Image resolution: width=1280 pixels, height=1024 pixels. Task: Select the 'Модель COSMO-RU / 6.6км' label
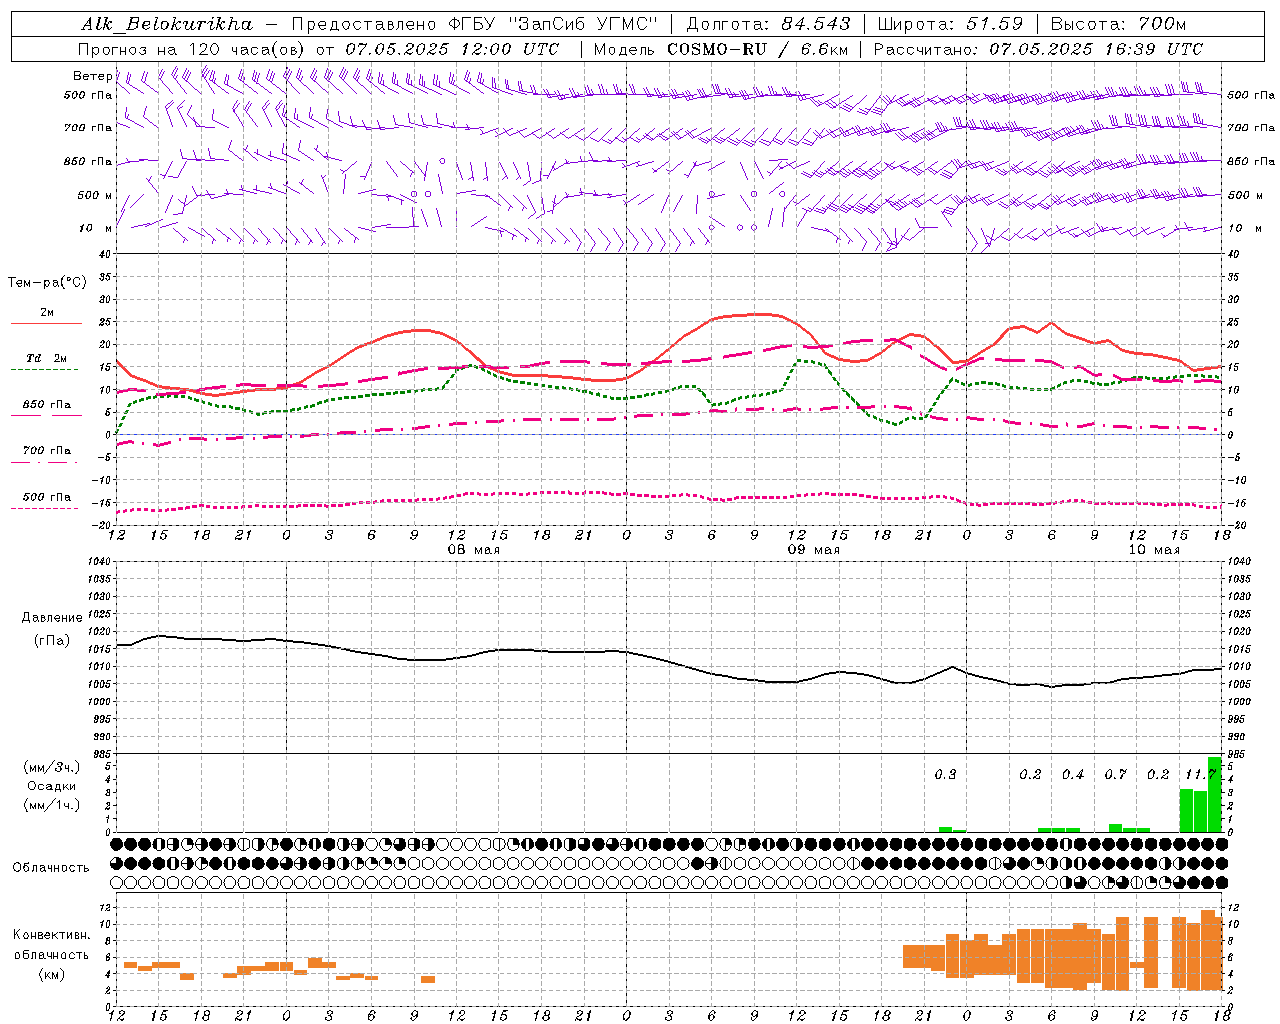721,49
